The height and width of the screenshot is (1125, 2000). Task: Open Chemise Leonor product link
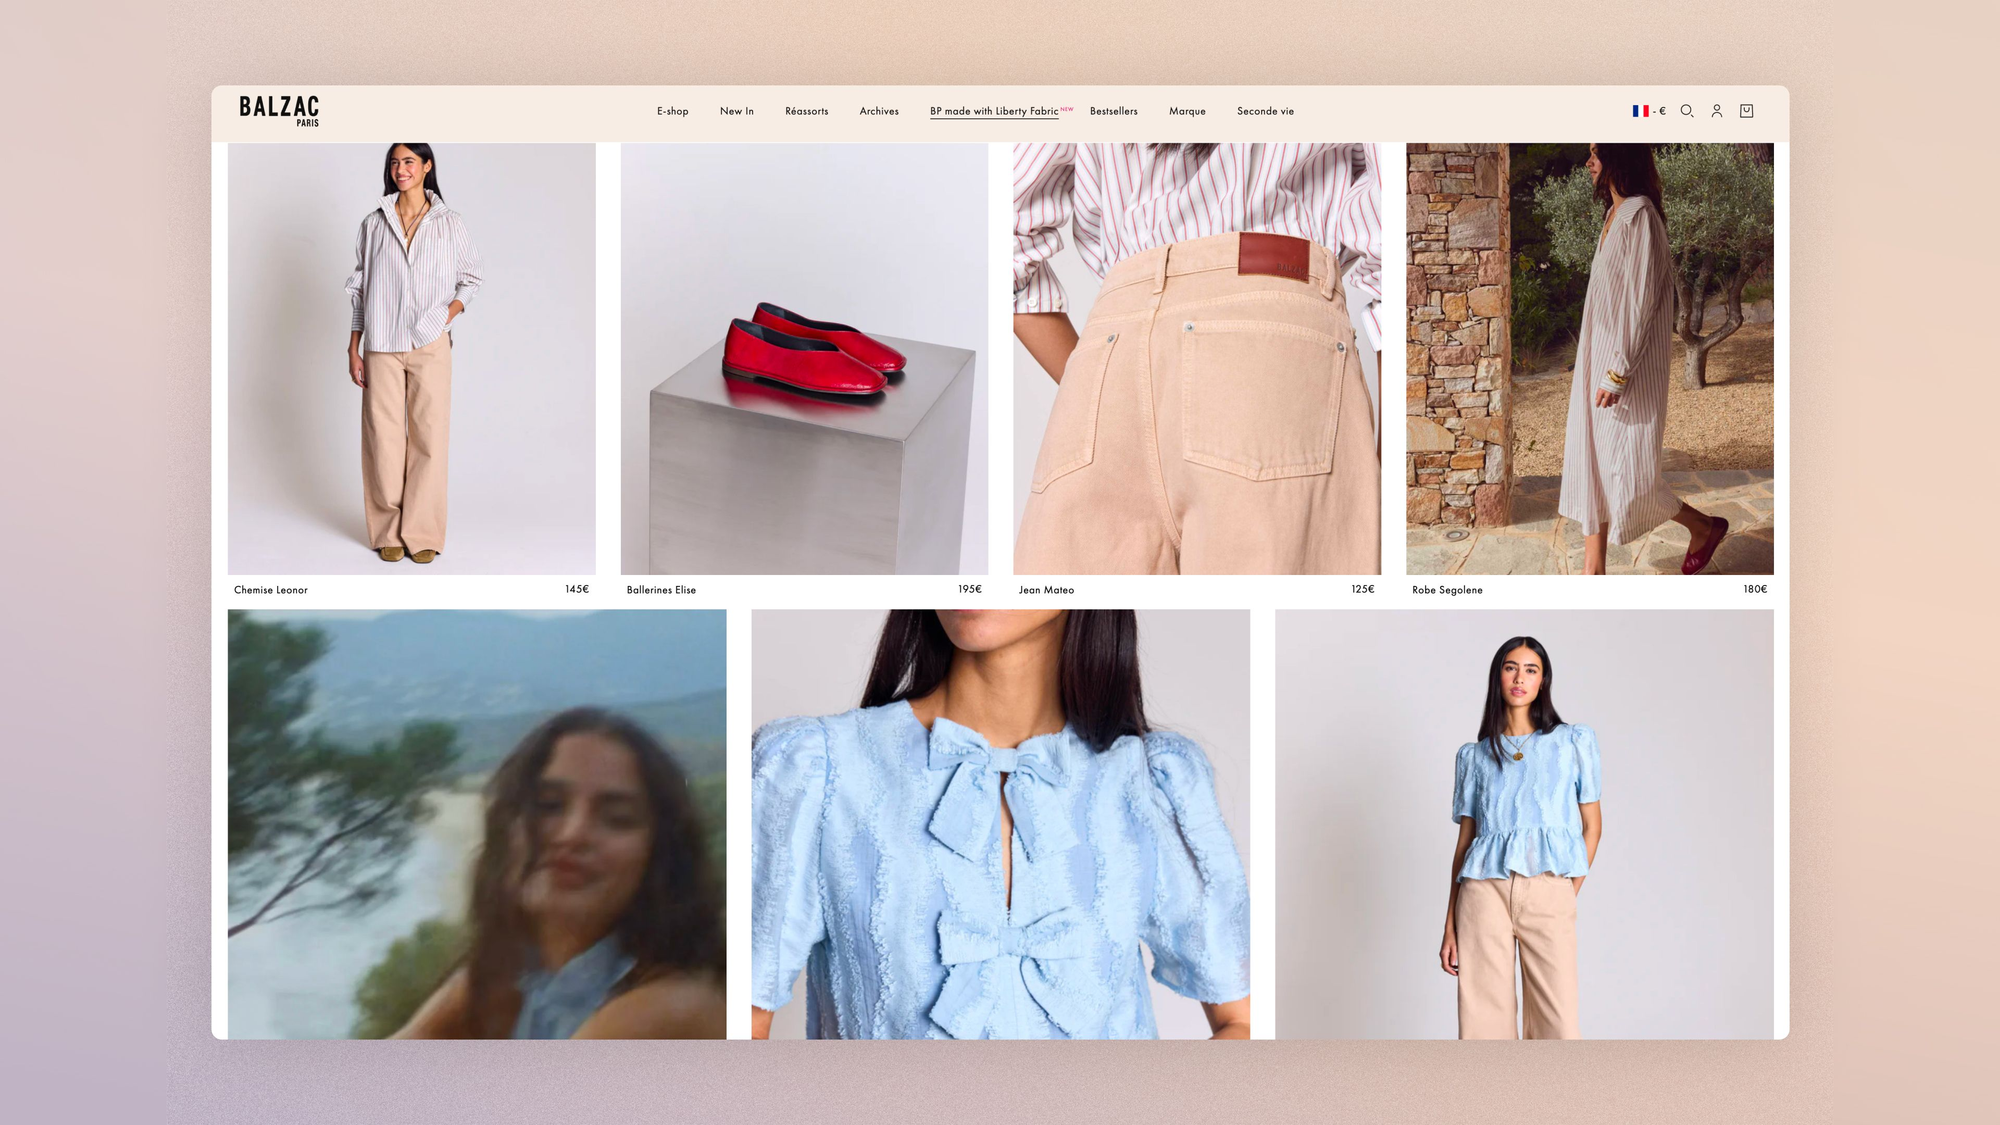(x=271, y=590)
